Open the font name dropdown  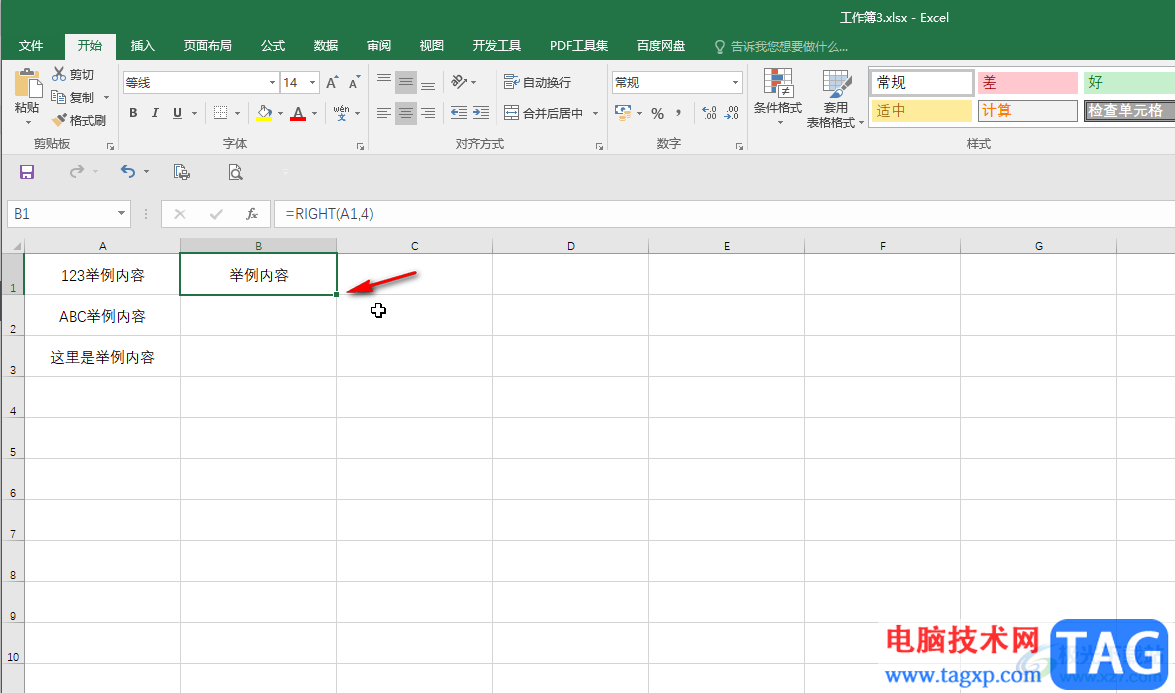pos(272,82)
